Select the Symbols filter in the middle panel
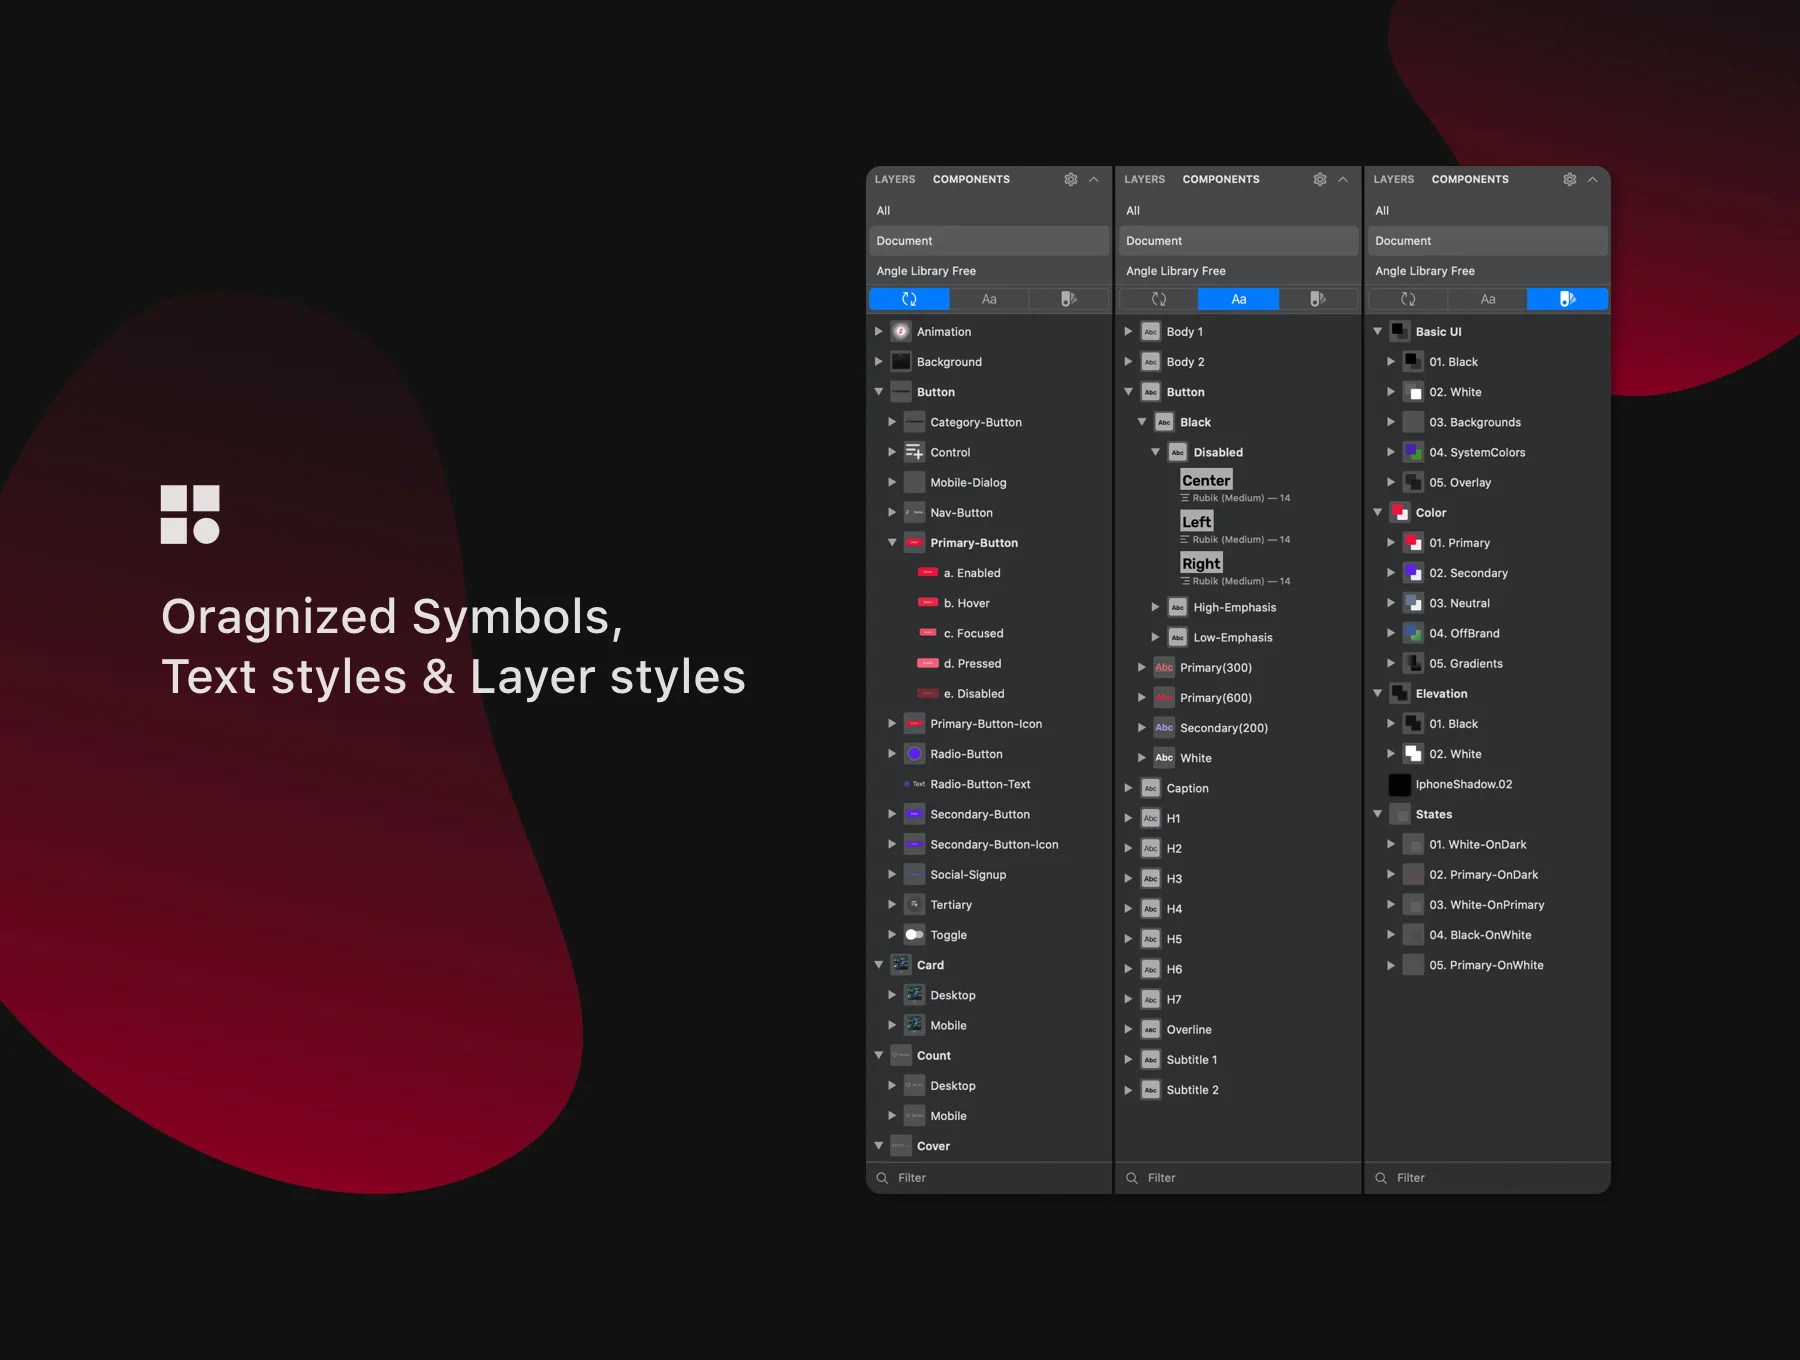The image size is (1800, 1360). pyautogui.click(x=1159, y=299)
